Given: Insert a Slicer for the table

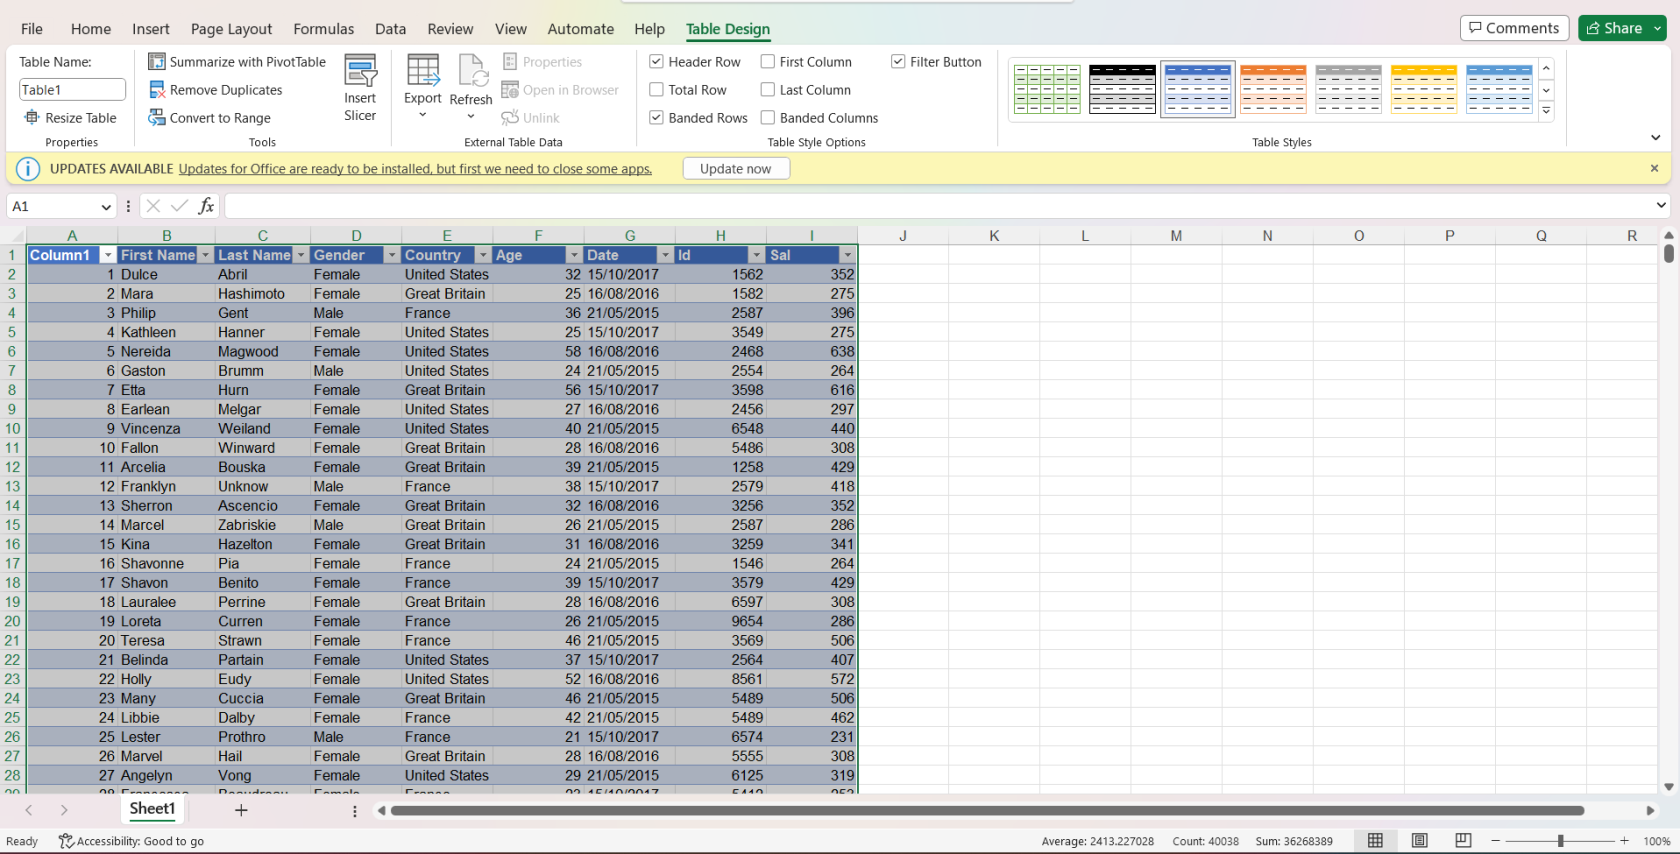Looking at the screenshot, I should [x=360, y=88].
